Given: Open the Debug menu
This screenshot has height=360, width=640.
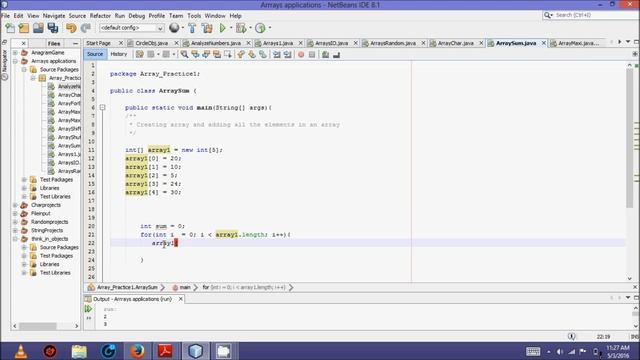Looking at the screenshot, I should (136, 16).
